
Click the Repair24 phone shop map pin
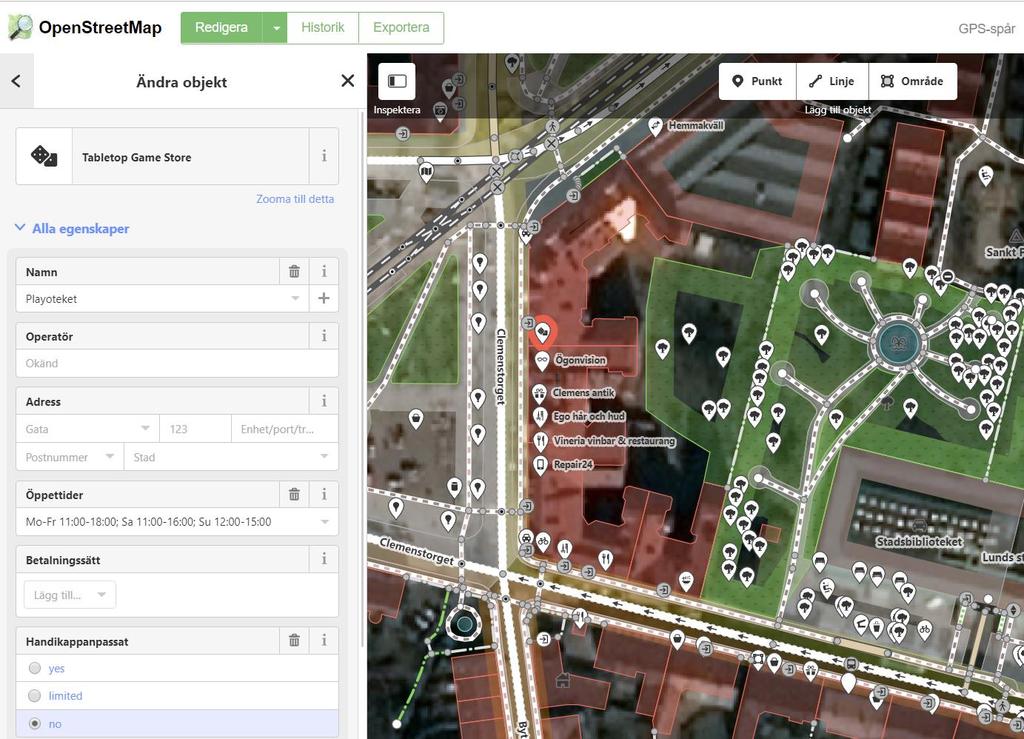(x=540, y=465)
